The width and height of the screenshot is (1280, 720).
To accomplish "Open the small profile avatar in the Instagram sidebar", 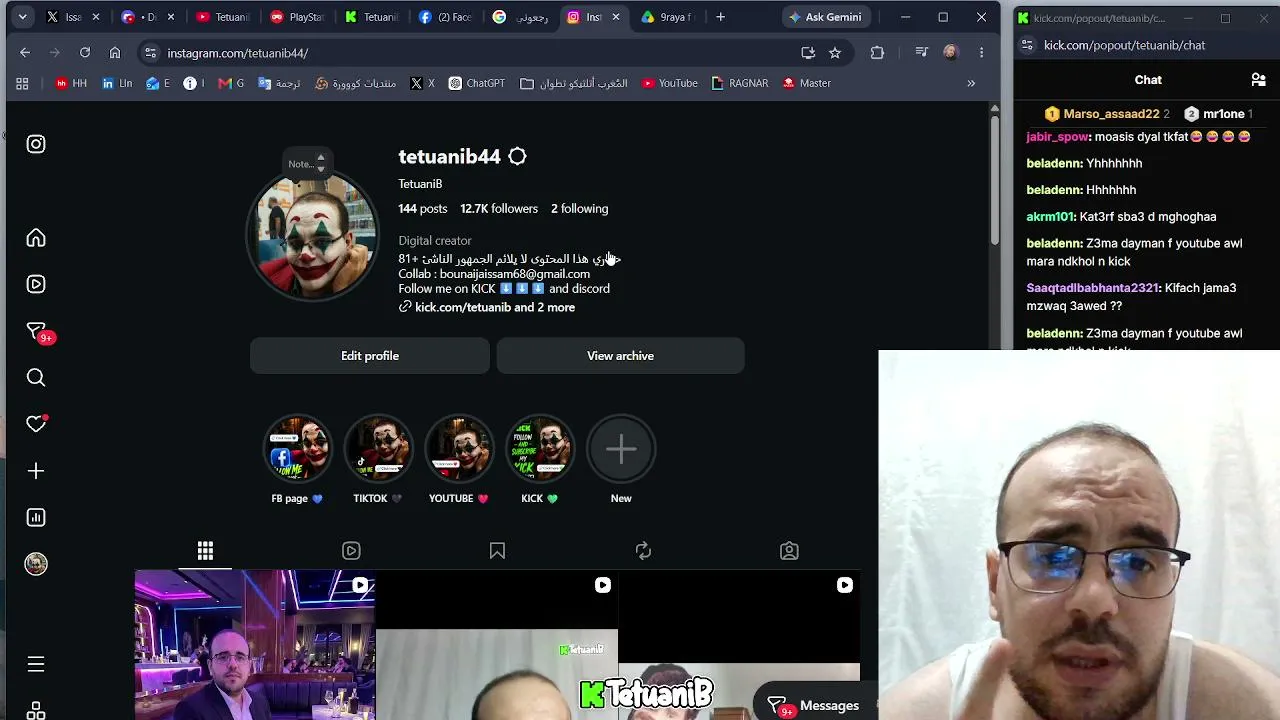I will click(36, 564).
